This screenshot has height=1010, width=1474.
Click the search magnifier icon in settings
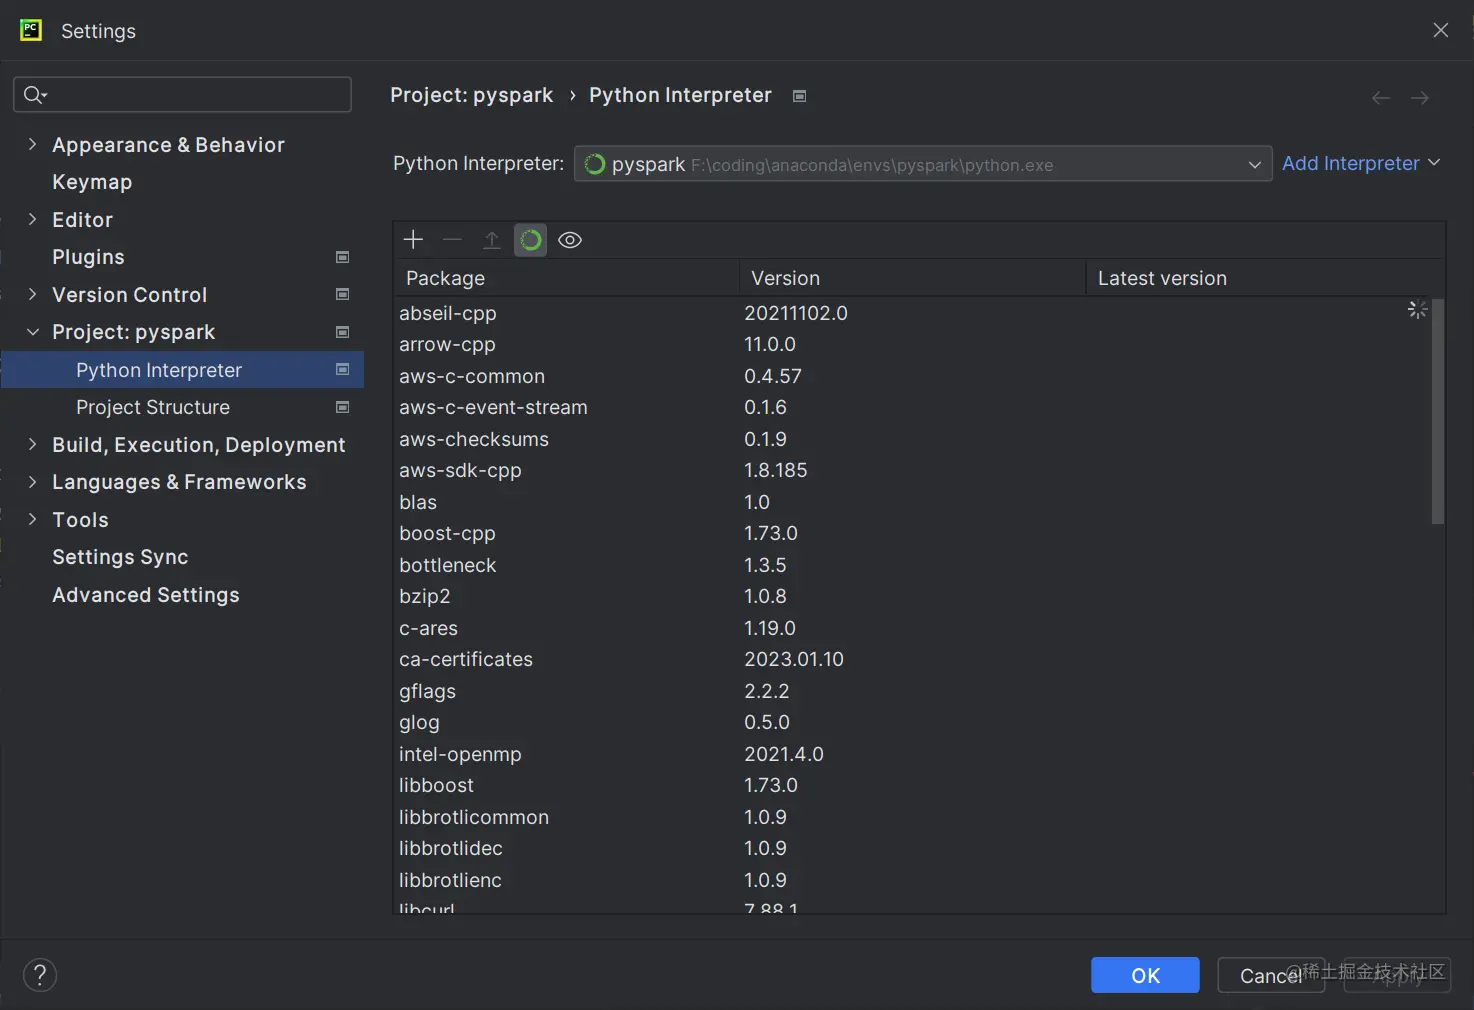(x=34, y=95)
